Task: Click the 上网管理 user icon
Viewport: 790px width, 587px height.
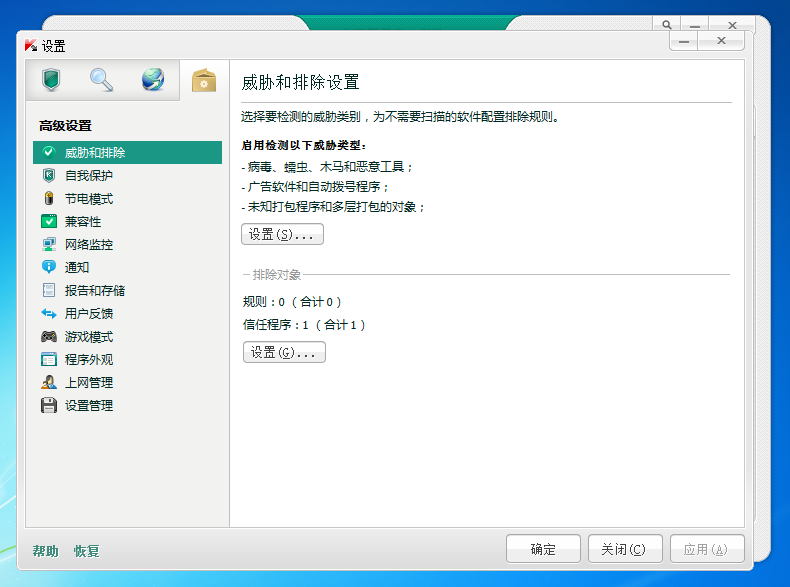Action: (49, 382)
